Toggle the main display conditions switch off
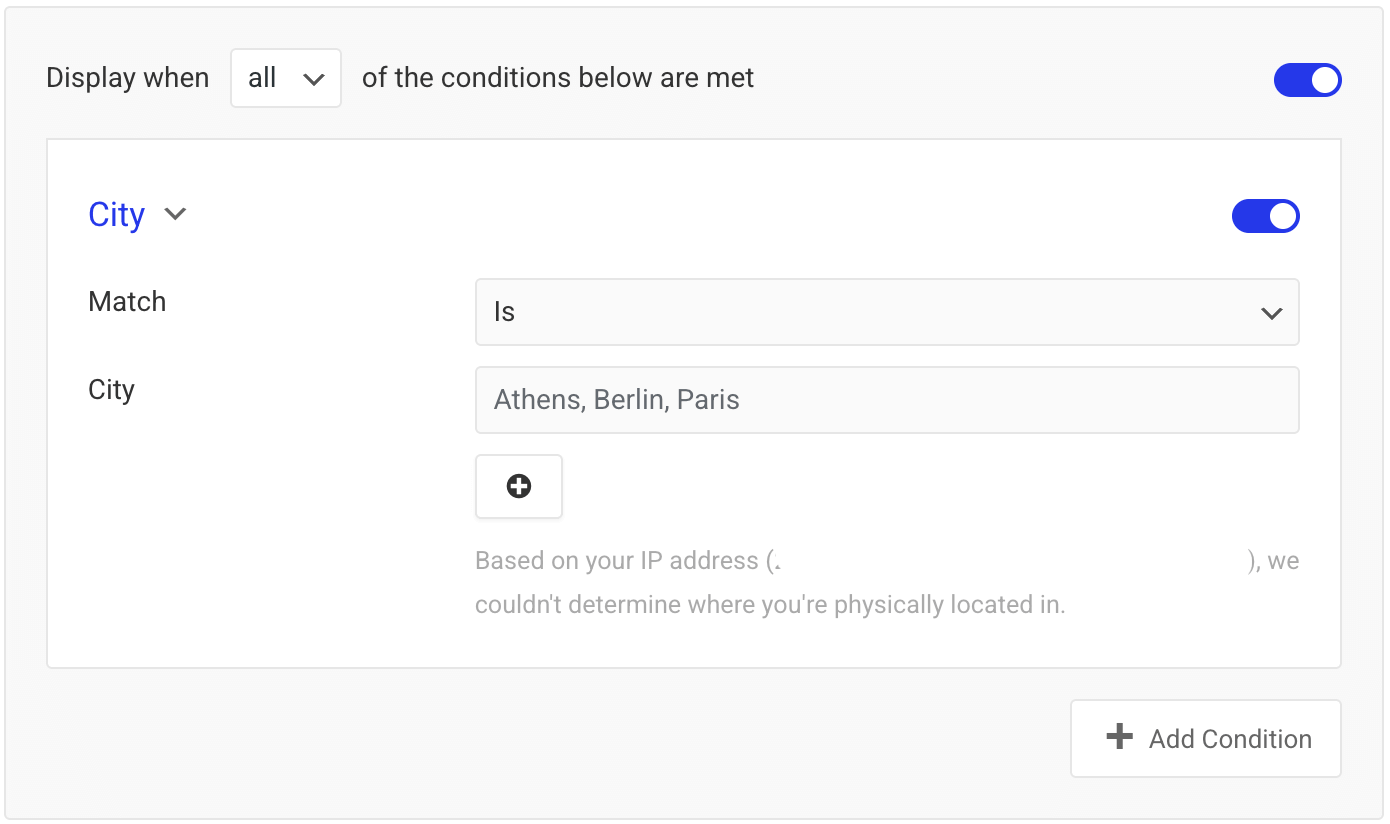Screen dimensions: 1390x824 1307,80
